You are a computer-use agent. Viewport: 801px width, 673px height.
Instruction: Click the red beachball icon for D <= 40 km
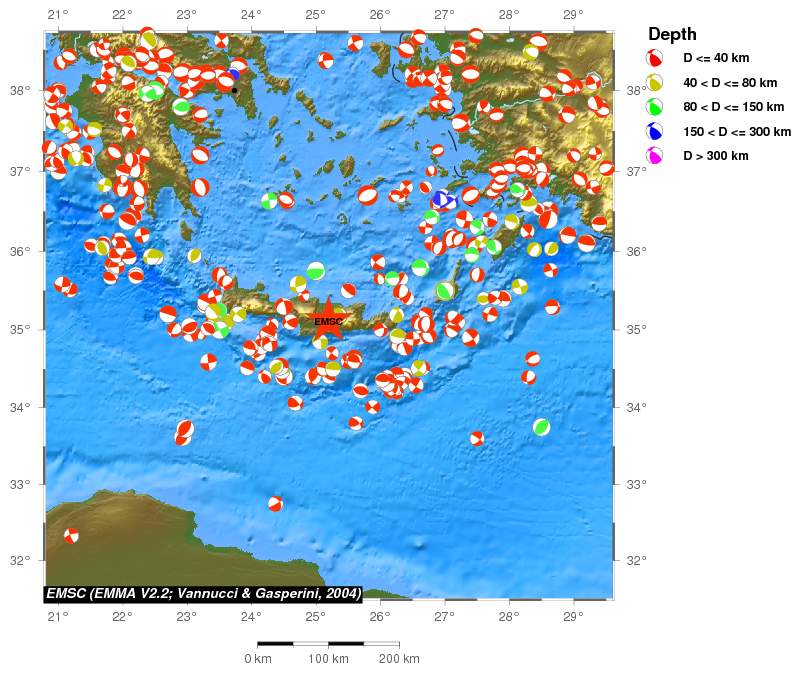pyautogui.click(x=655, y=59)
